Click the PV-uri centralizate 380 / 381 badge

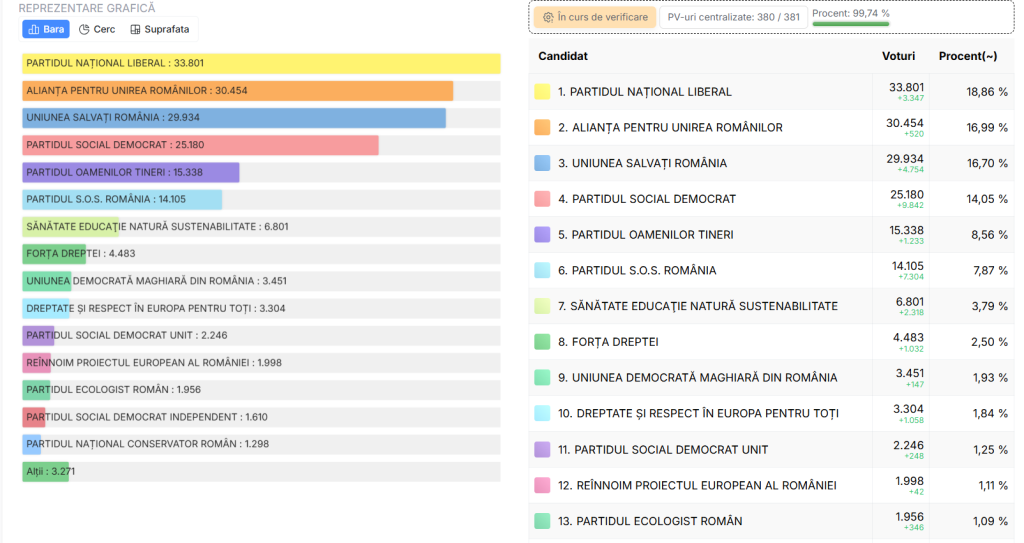coord(732,17)
